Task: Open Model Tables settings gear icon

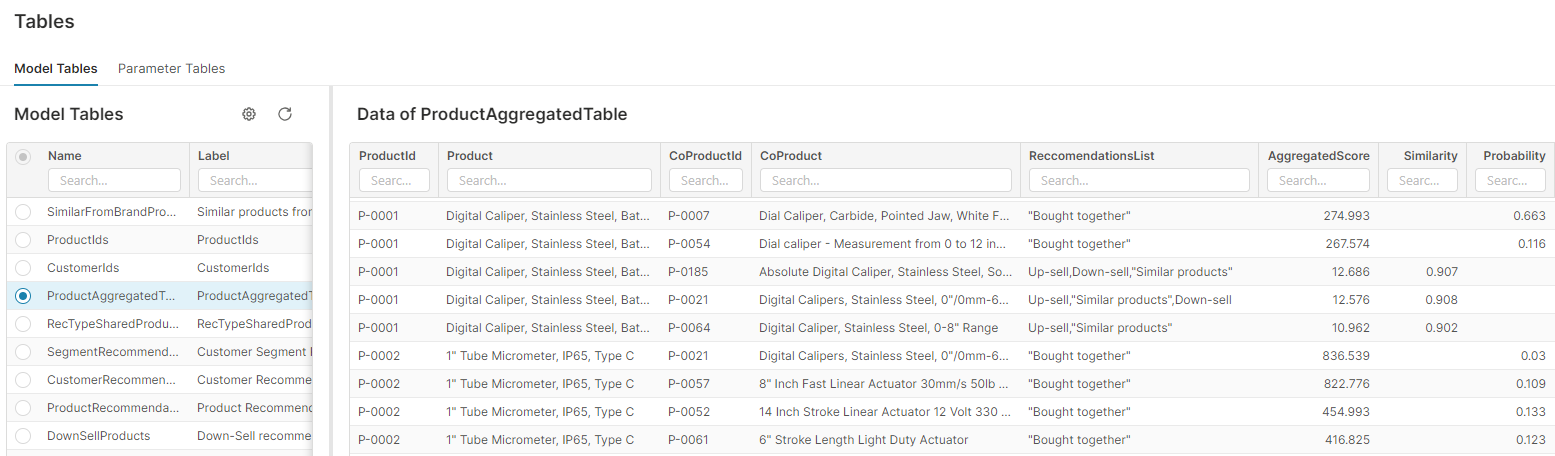Action: (249, 114)
